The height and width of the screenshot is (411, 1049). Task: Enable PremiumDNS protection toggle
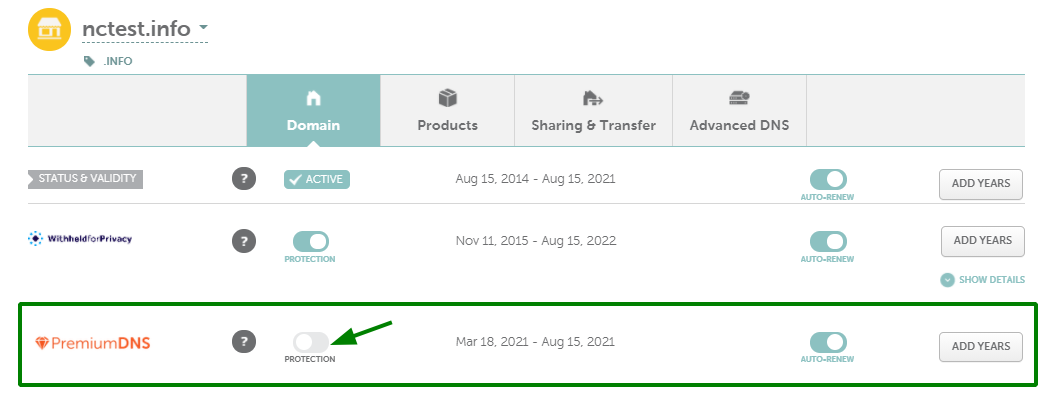310,342
